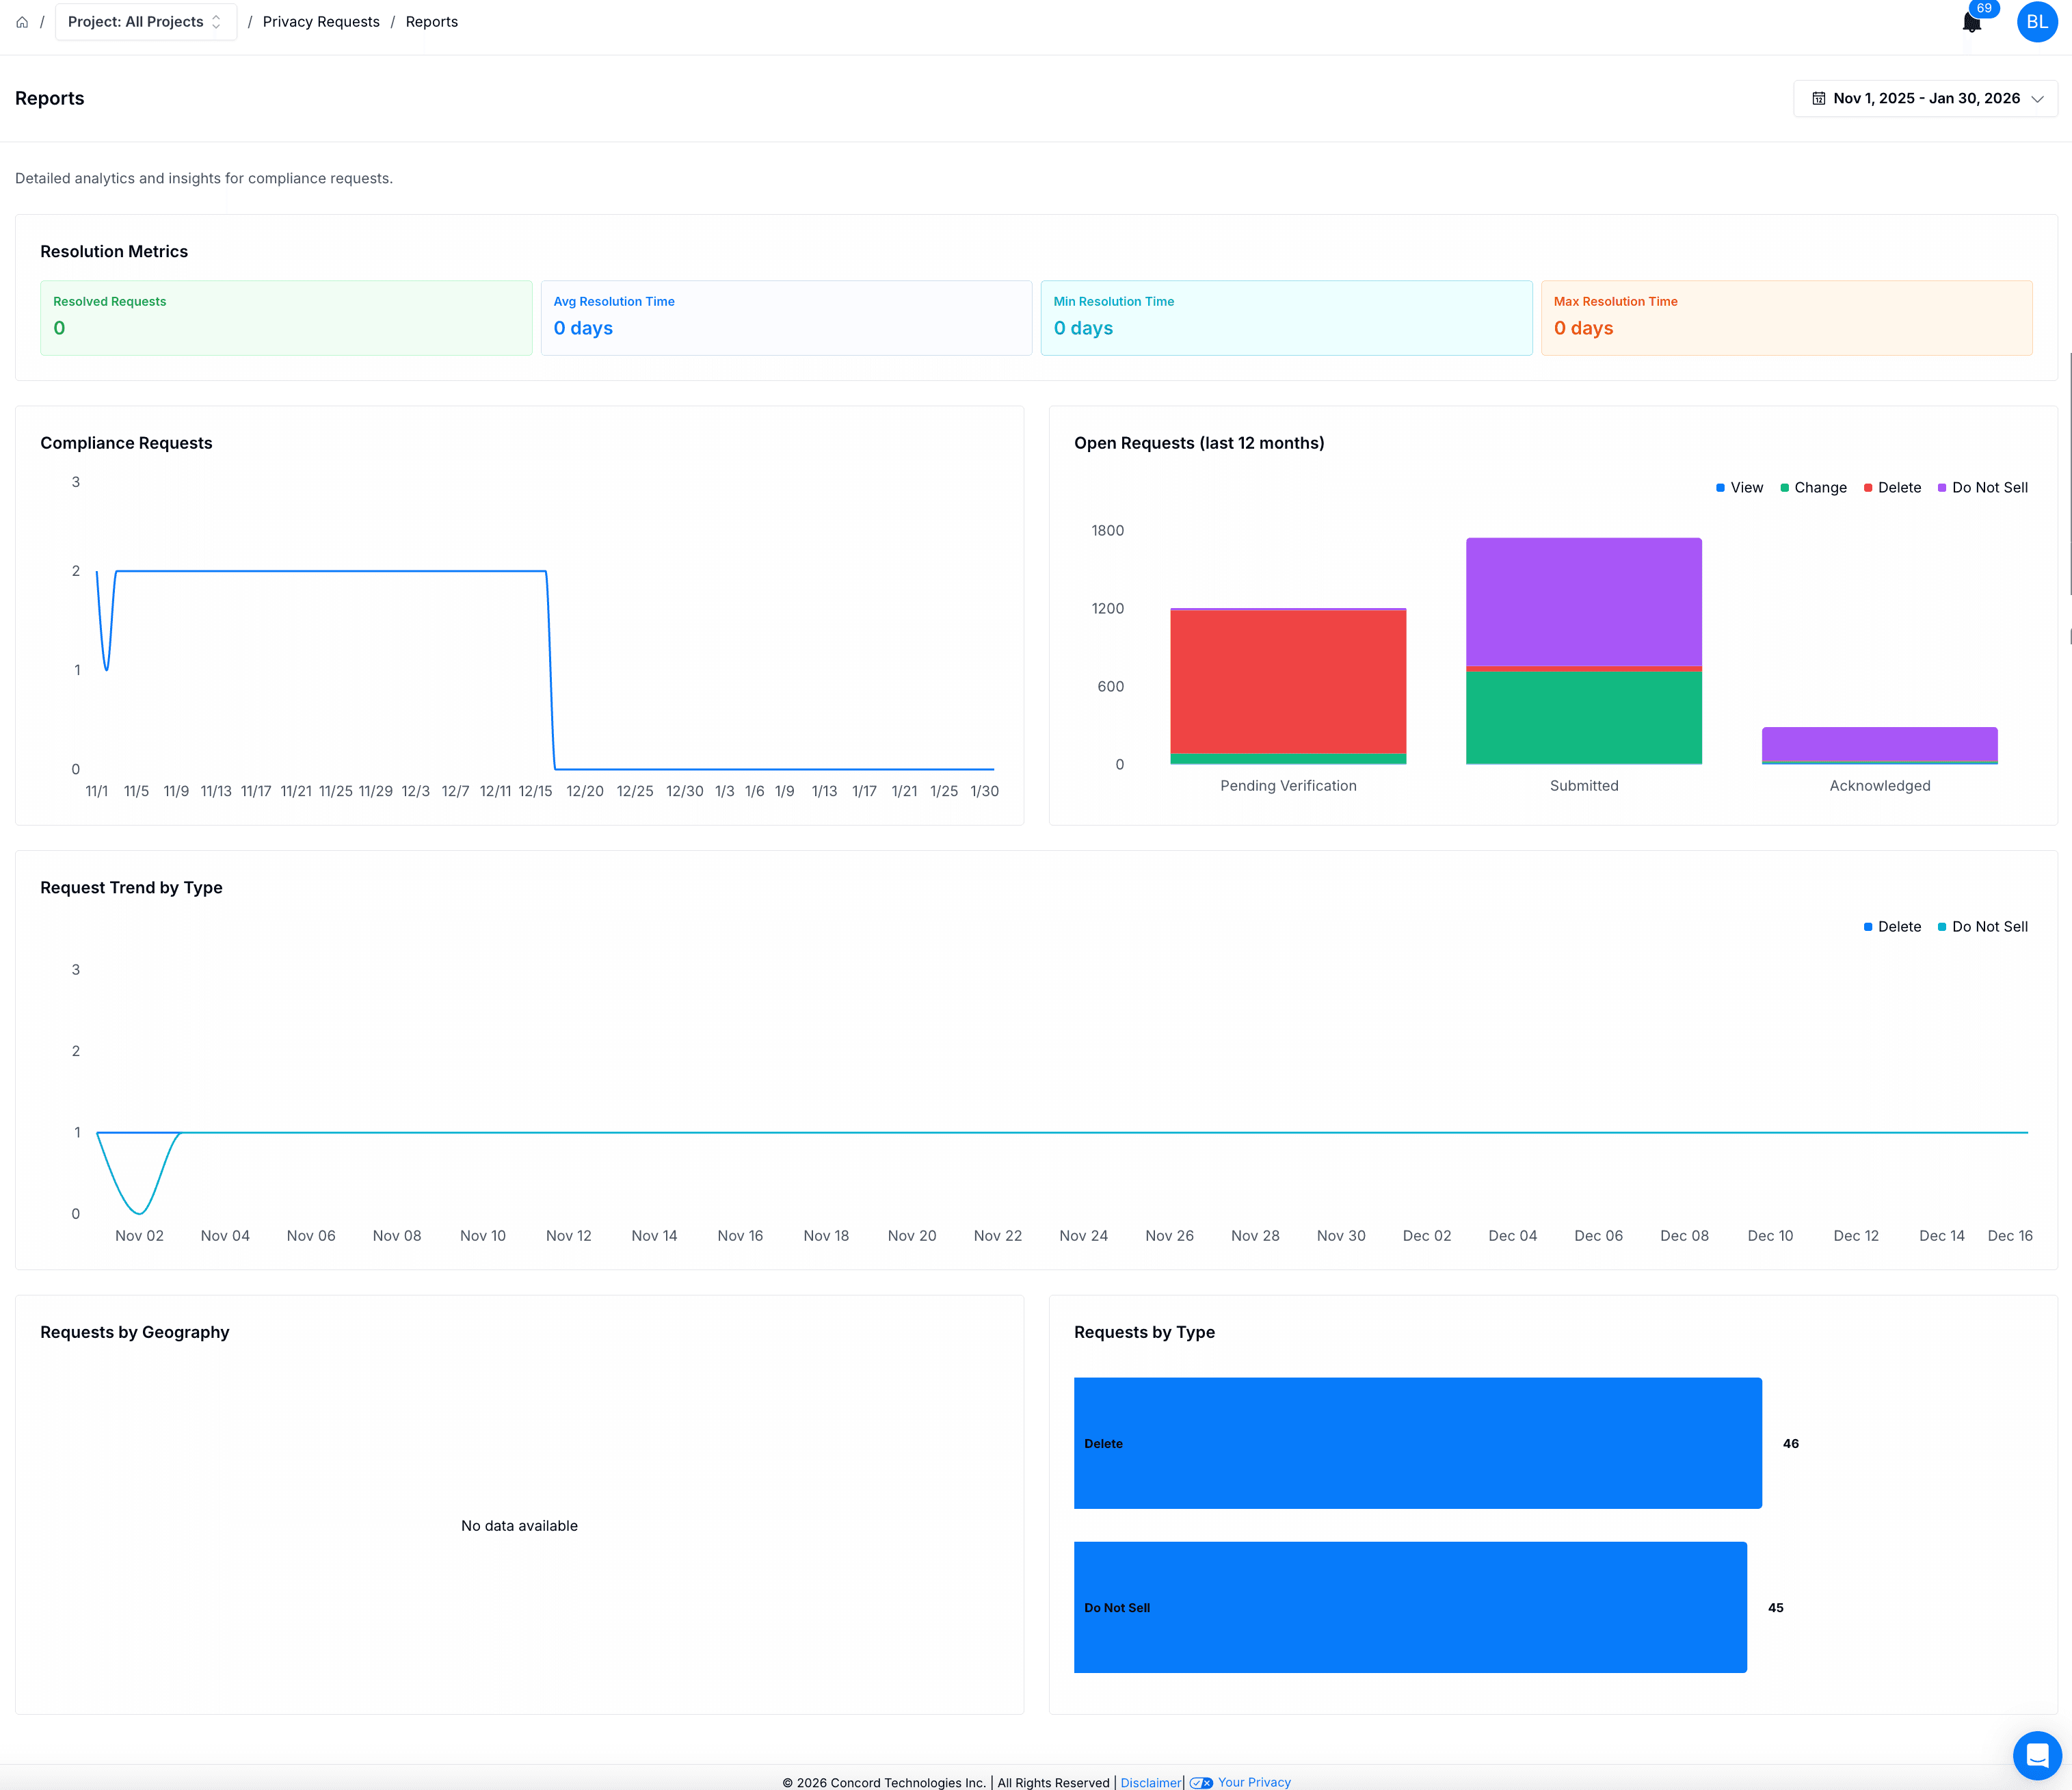The image size is (2072, 1790).
Task: Click the calendar icon in date picker
Action: point(1819,98)
